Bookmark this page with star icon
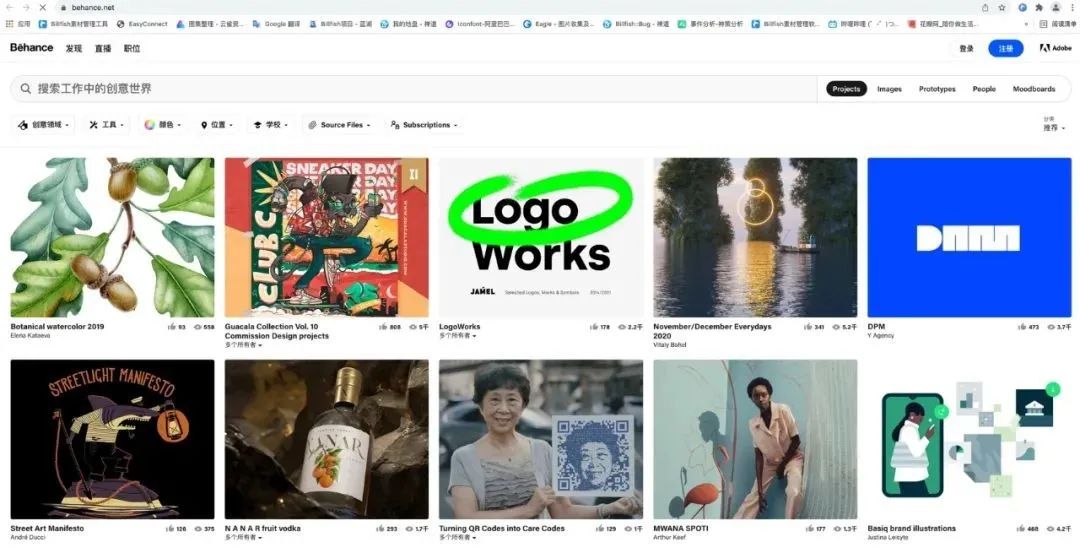Image resolution: width=1080 pixels, height=555 pixels. click(1002, 7)
